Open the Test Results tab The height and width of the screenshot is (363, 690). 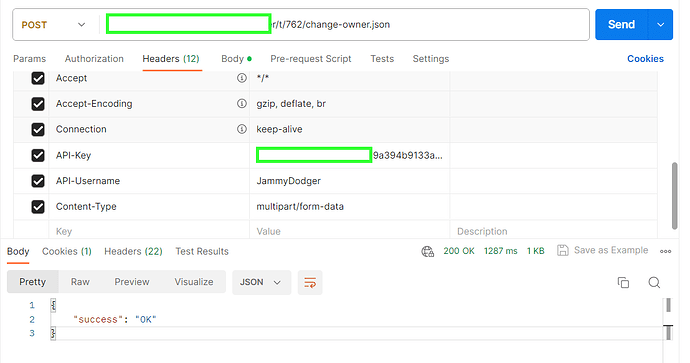[202, 251]
